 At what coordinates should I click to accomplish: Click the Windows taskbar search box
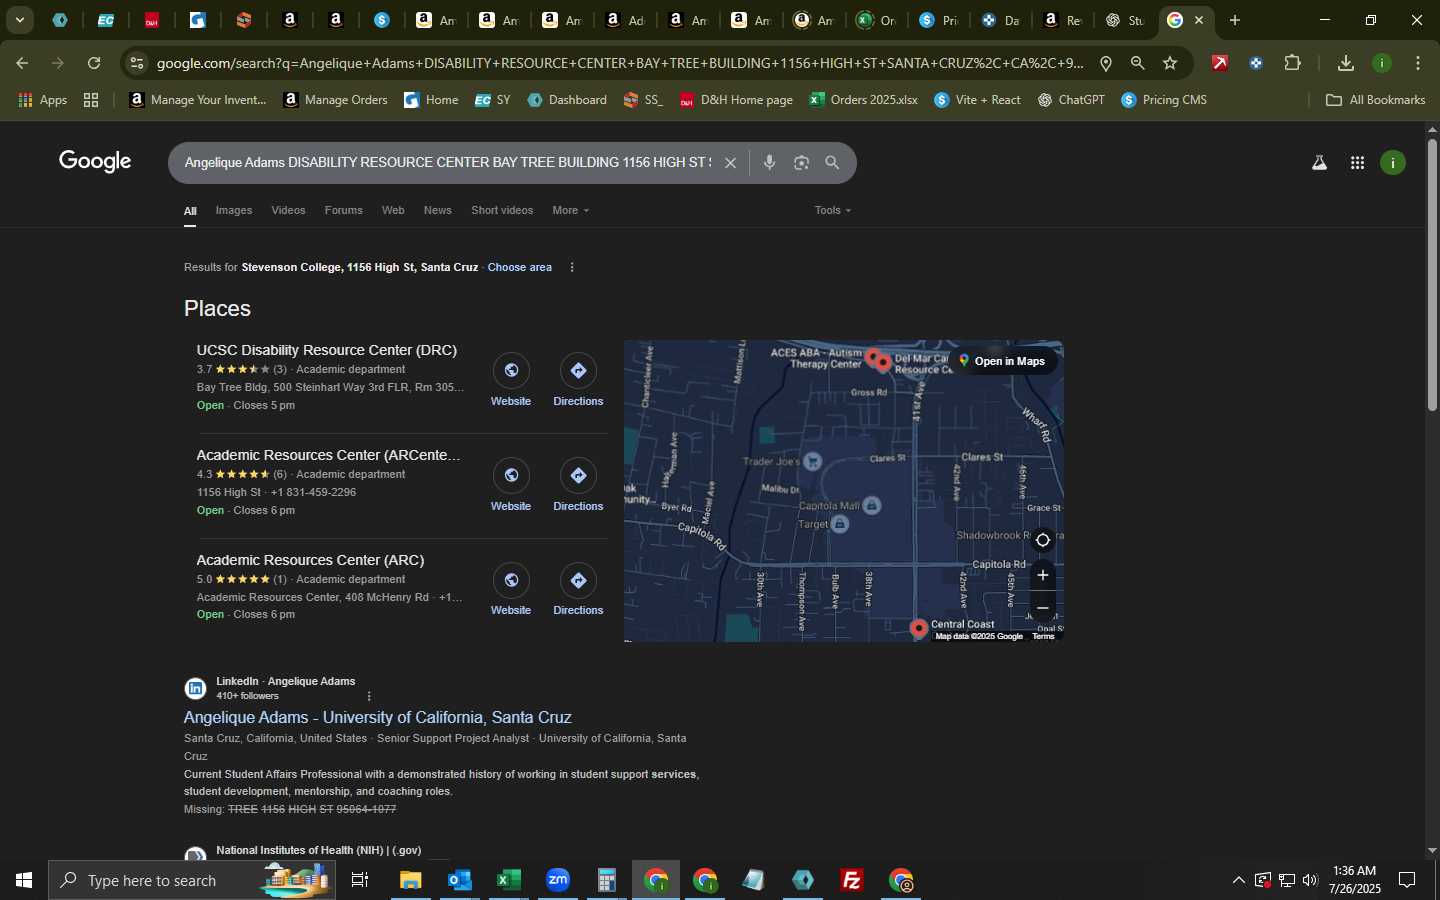coord(192,880)
